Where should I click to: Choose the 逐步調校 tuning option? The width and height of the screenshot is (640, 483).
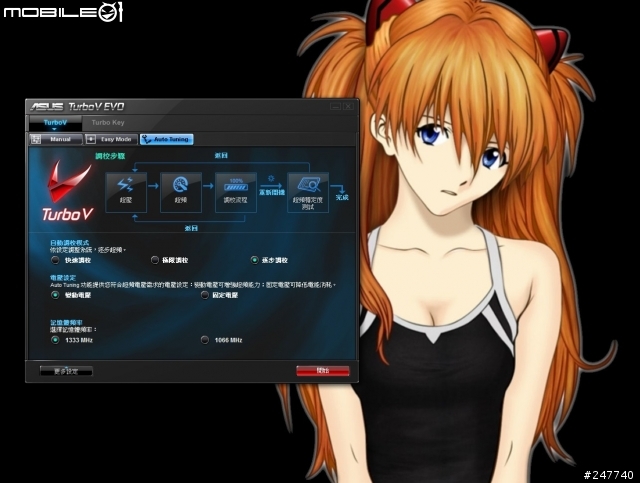(x=254, y=260)
